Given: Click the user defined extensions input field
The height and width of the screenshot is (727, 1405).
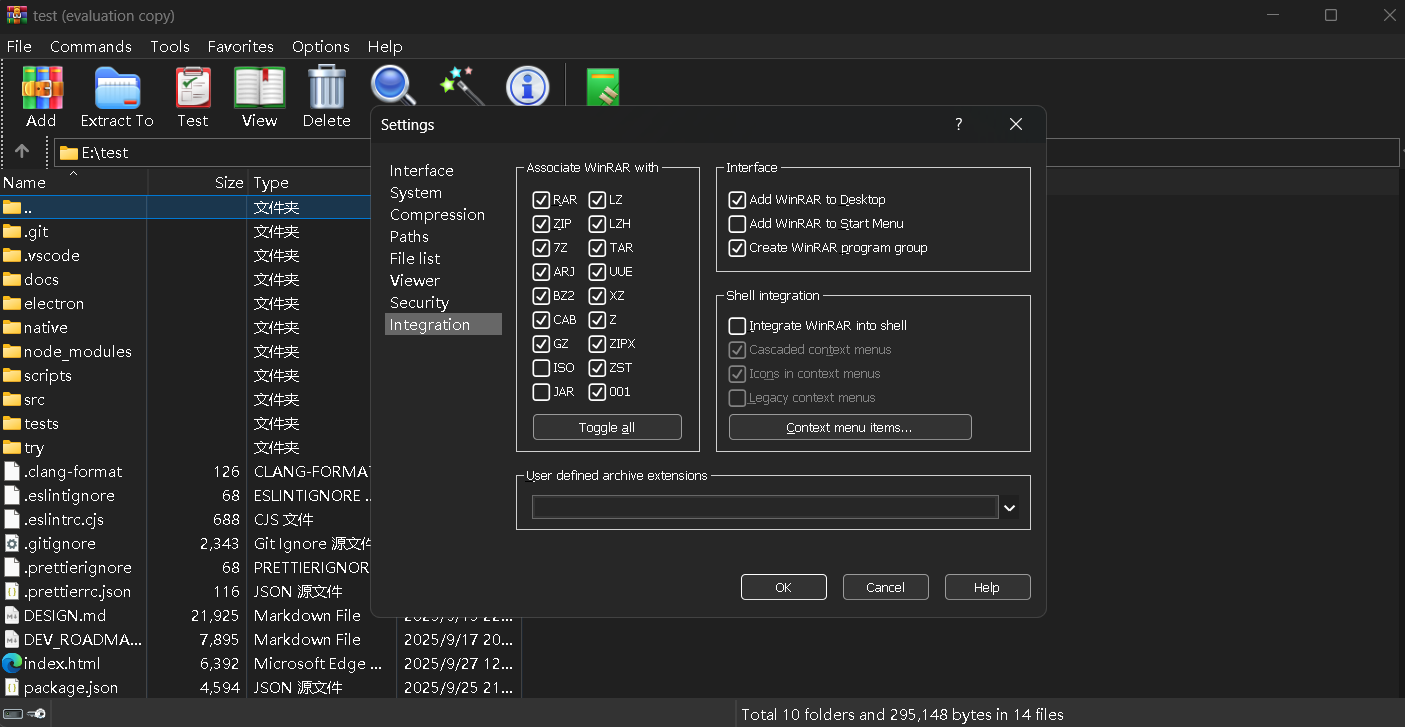Looking at the screenshot, I should click(x=764, y=508).
